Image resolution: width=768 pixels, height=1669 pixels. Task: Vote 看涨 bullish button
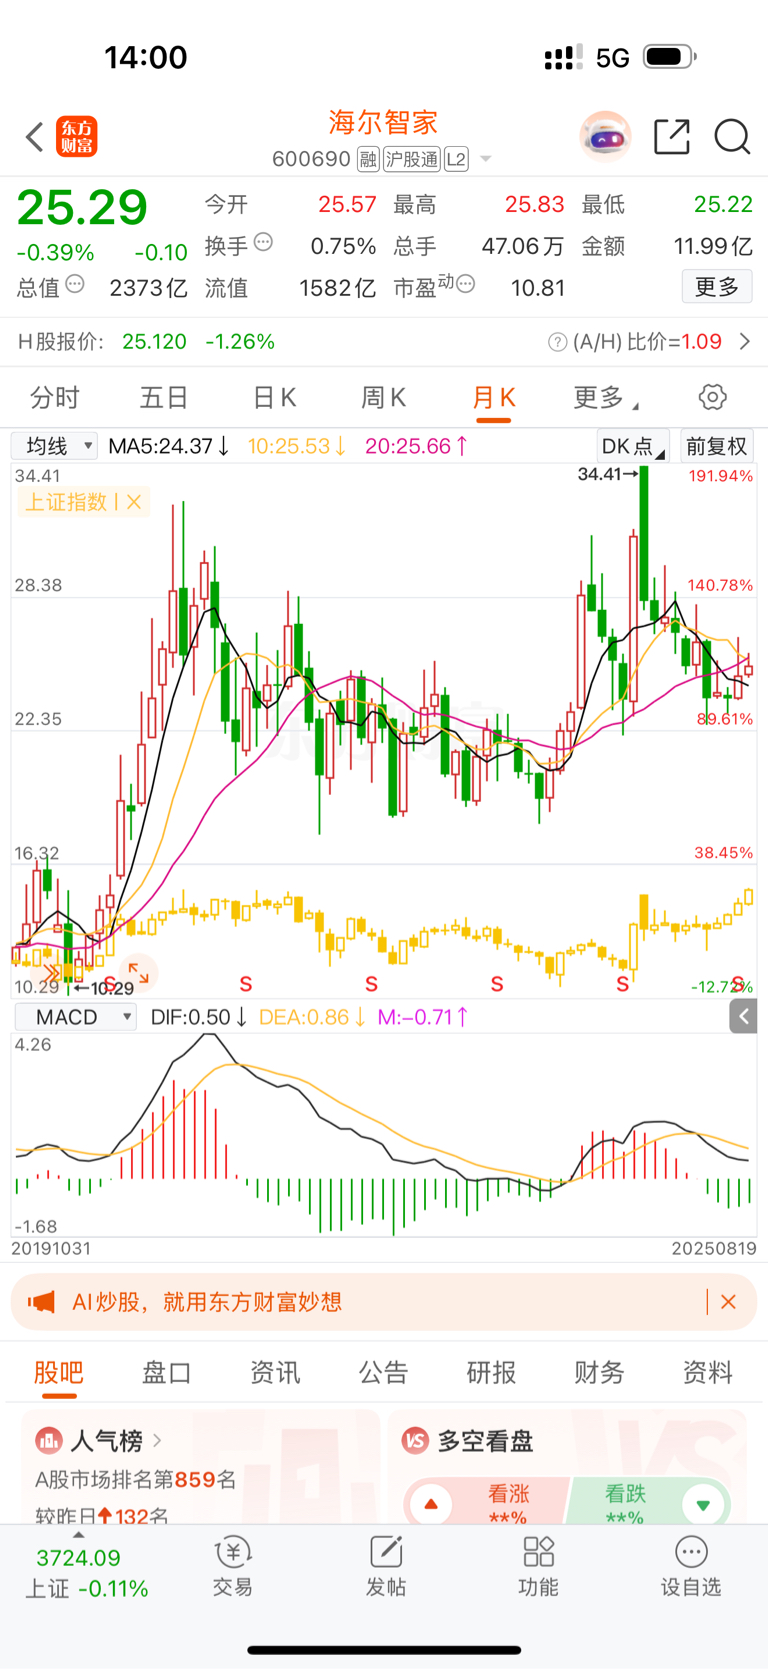point(487,1503)
